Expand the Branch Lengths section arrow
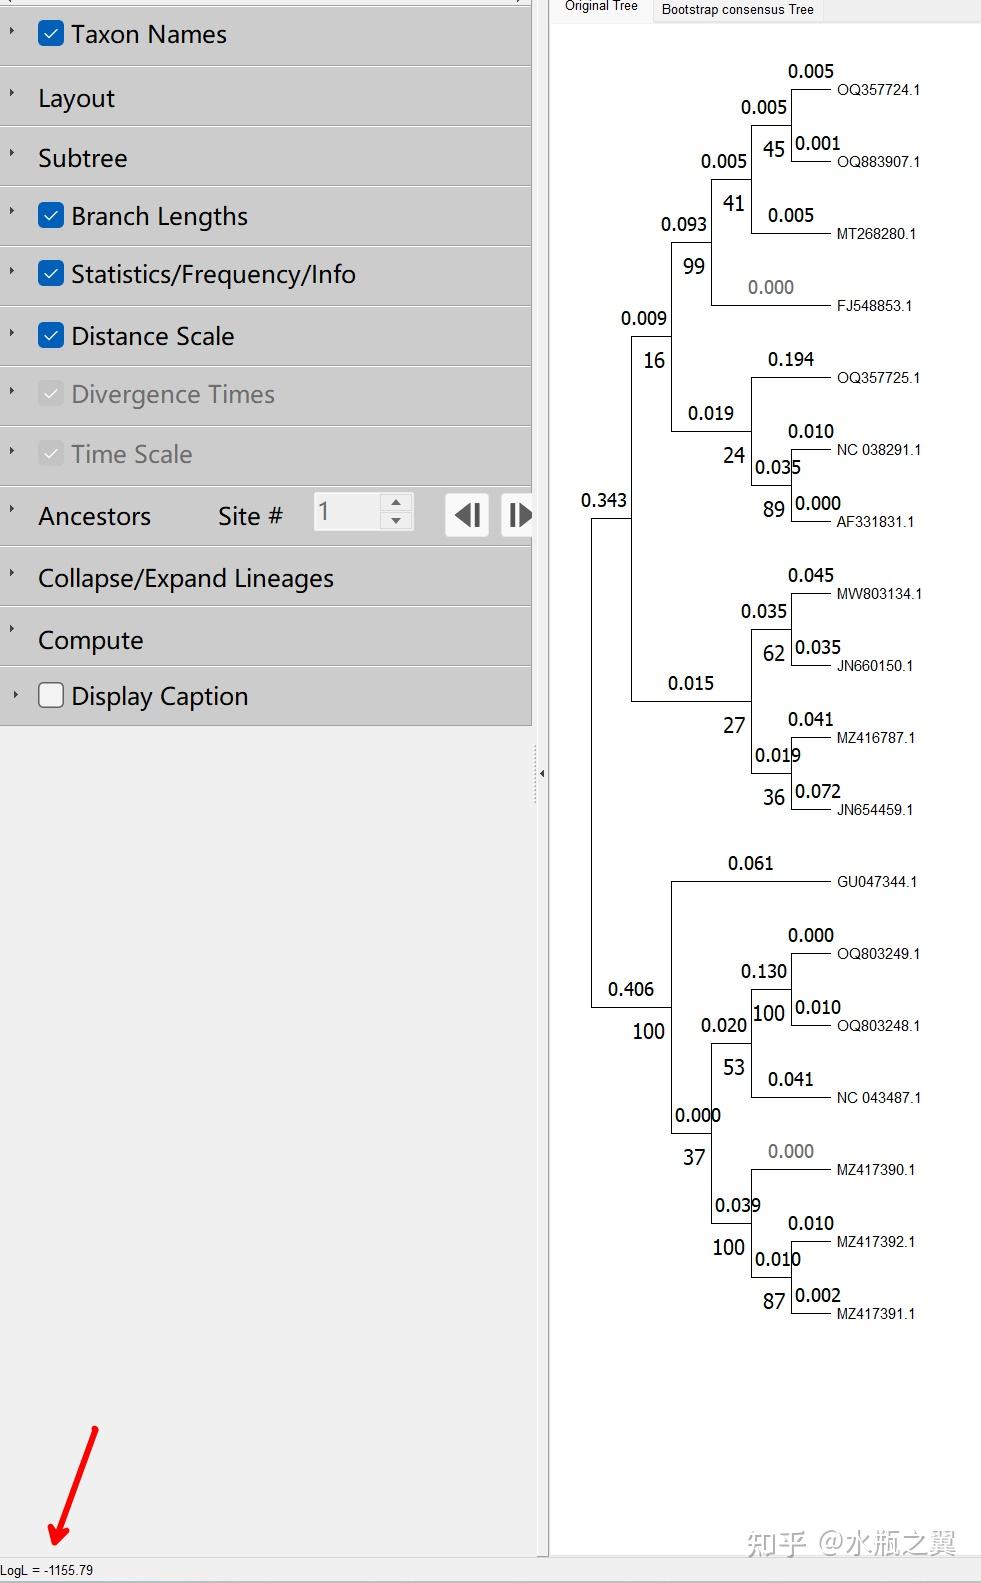Image resolution: width=981 pixels, height=1583 pixels. [12, 211]
